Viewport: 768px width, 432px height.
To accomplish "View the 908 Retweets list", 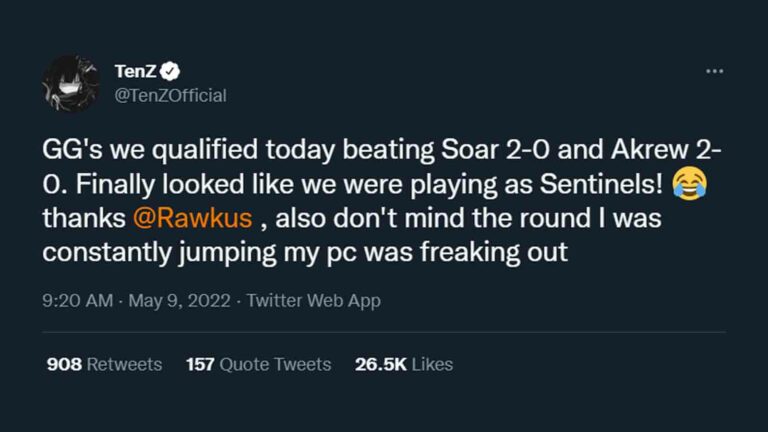I will coord(104,364).
